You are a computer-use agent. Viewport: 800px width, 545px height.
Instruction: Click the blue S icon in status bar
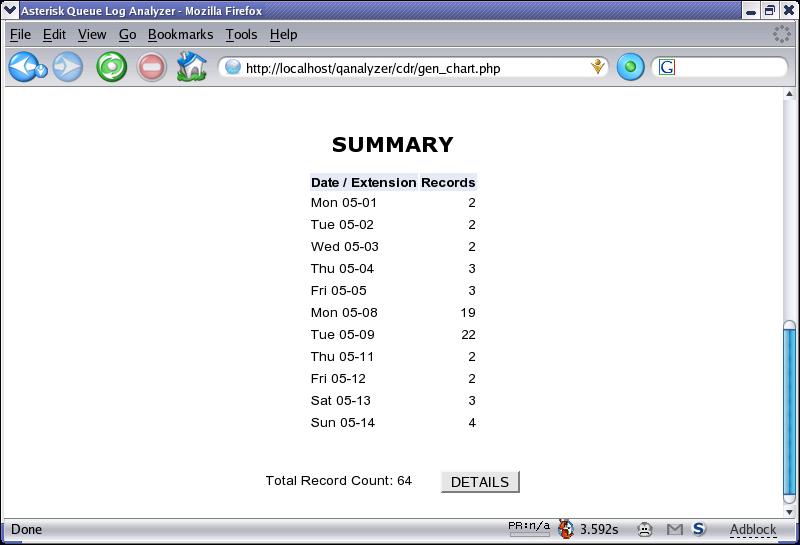[699, 529]
